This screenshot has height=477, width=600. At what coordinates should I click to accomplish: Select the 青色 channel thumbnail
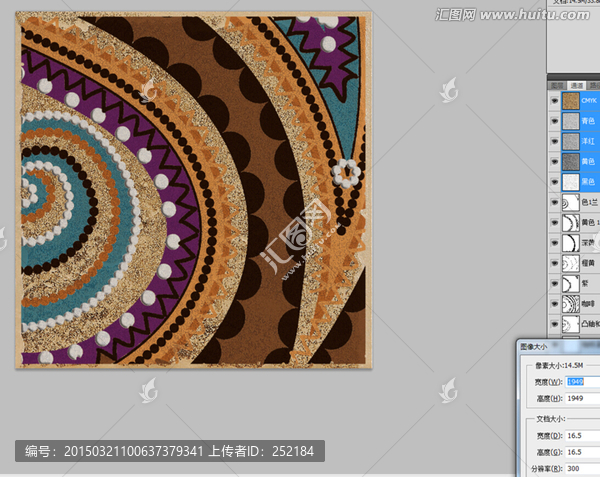pos(570,121)
